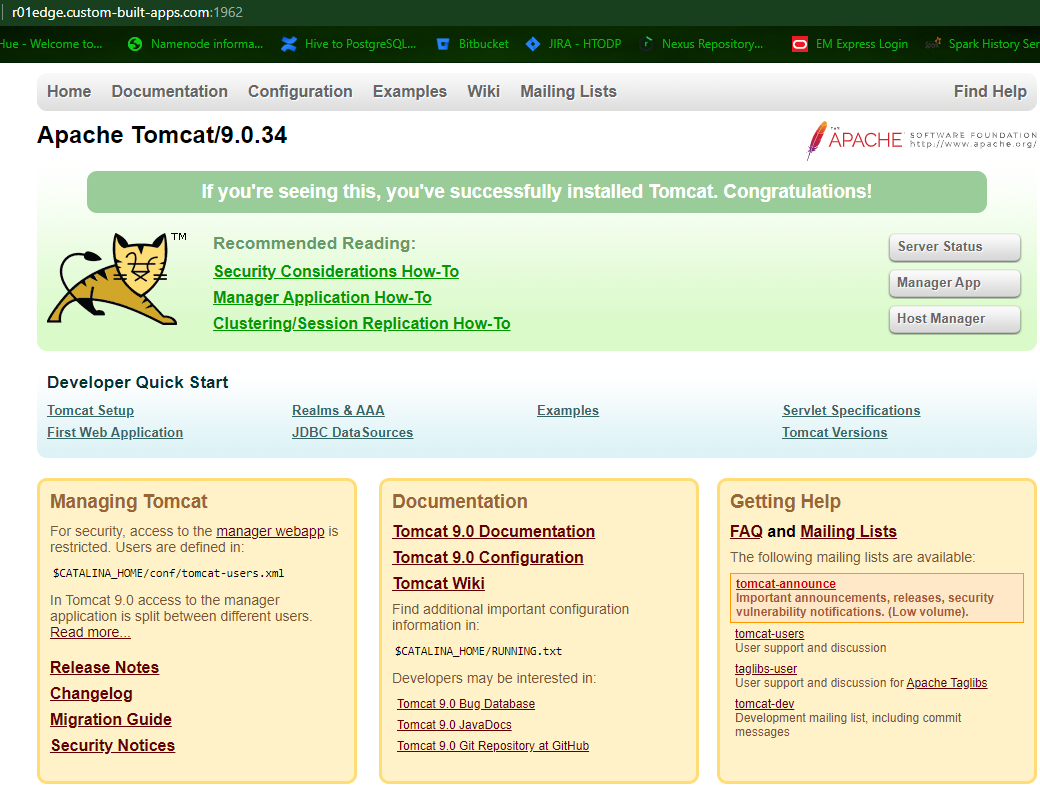
Task: Open the Changelog link
Action: 92,694
